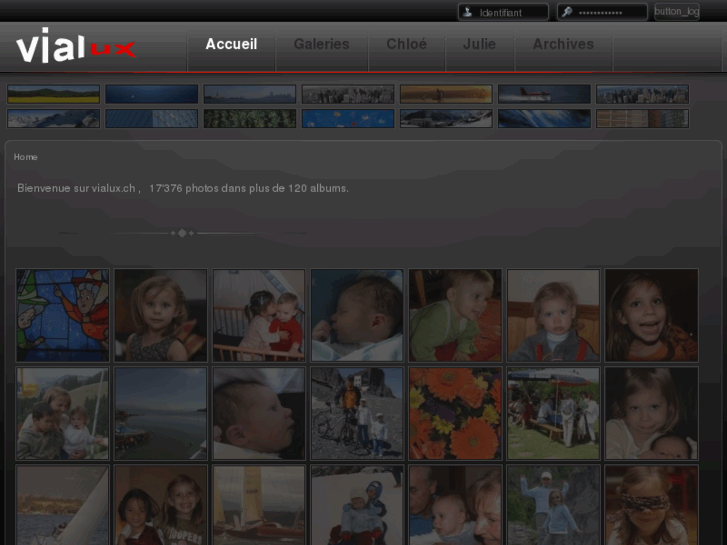Image resolution: width=727 pixels, height=545 pixels.
Task: Select the blue banner with fish
Action: tap(348, 118)
